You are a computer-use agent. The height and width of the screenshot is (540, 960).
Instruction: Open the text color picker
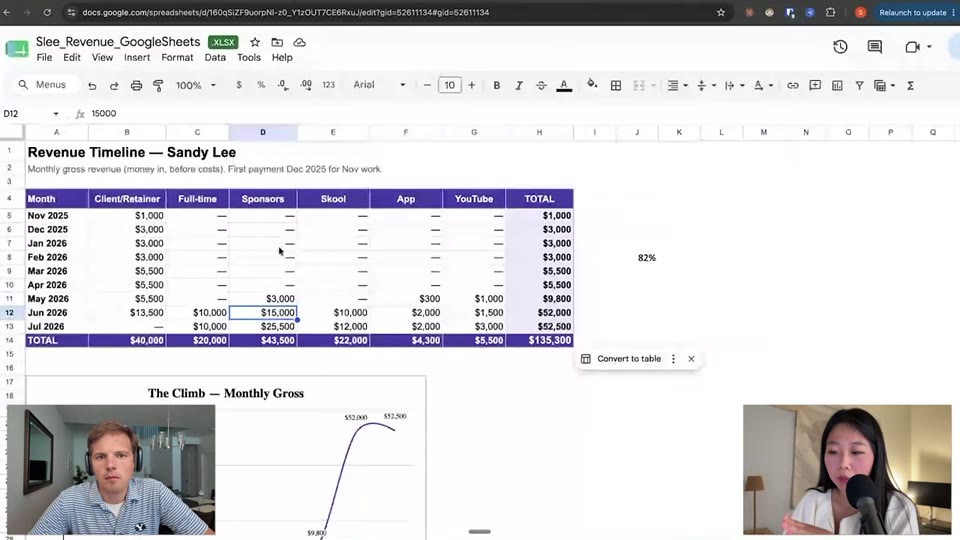(564, 86)
